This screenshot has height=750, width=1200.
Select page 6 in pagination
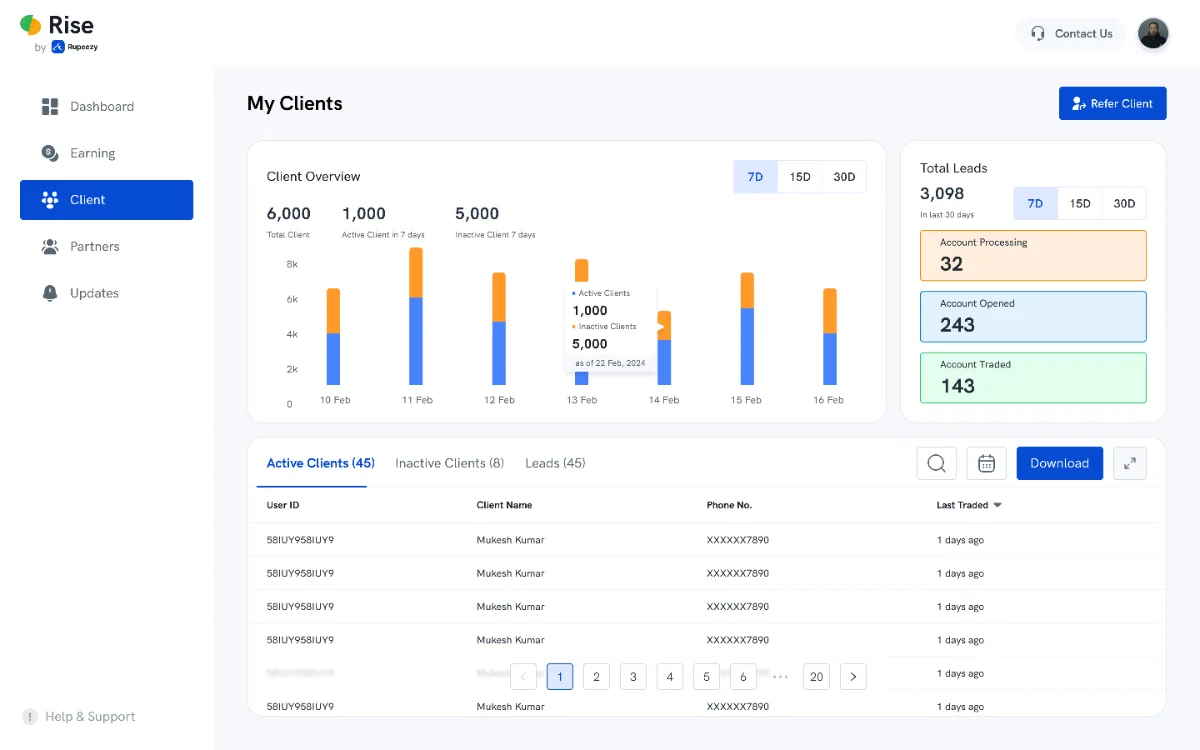coord(743,677)
